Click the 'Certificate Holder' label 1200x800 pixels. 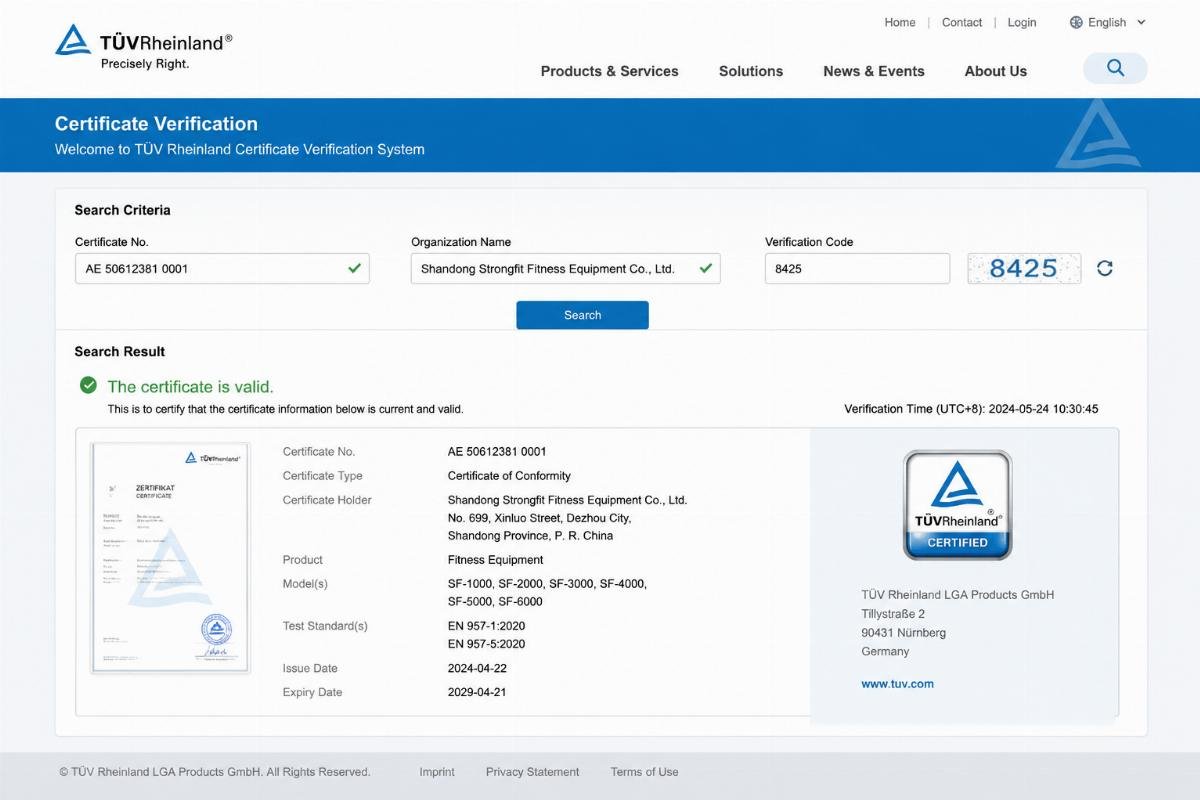[327, 500]
